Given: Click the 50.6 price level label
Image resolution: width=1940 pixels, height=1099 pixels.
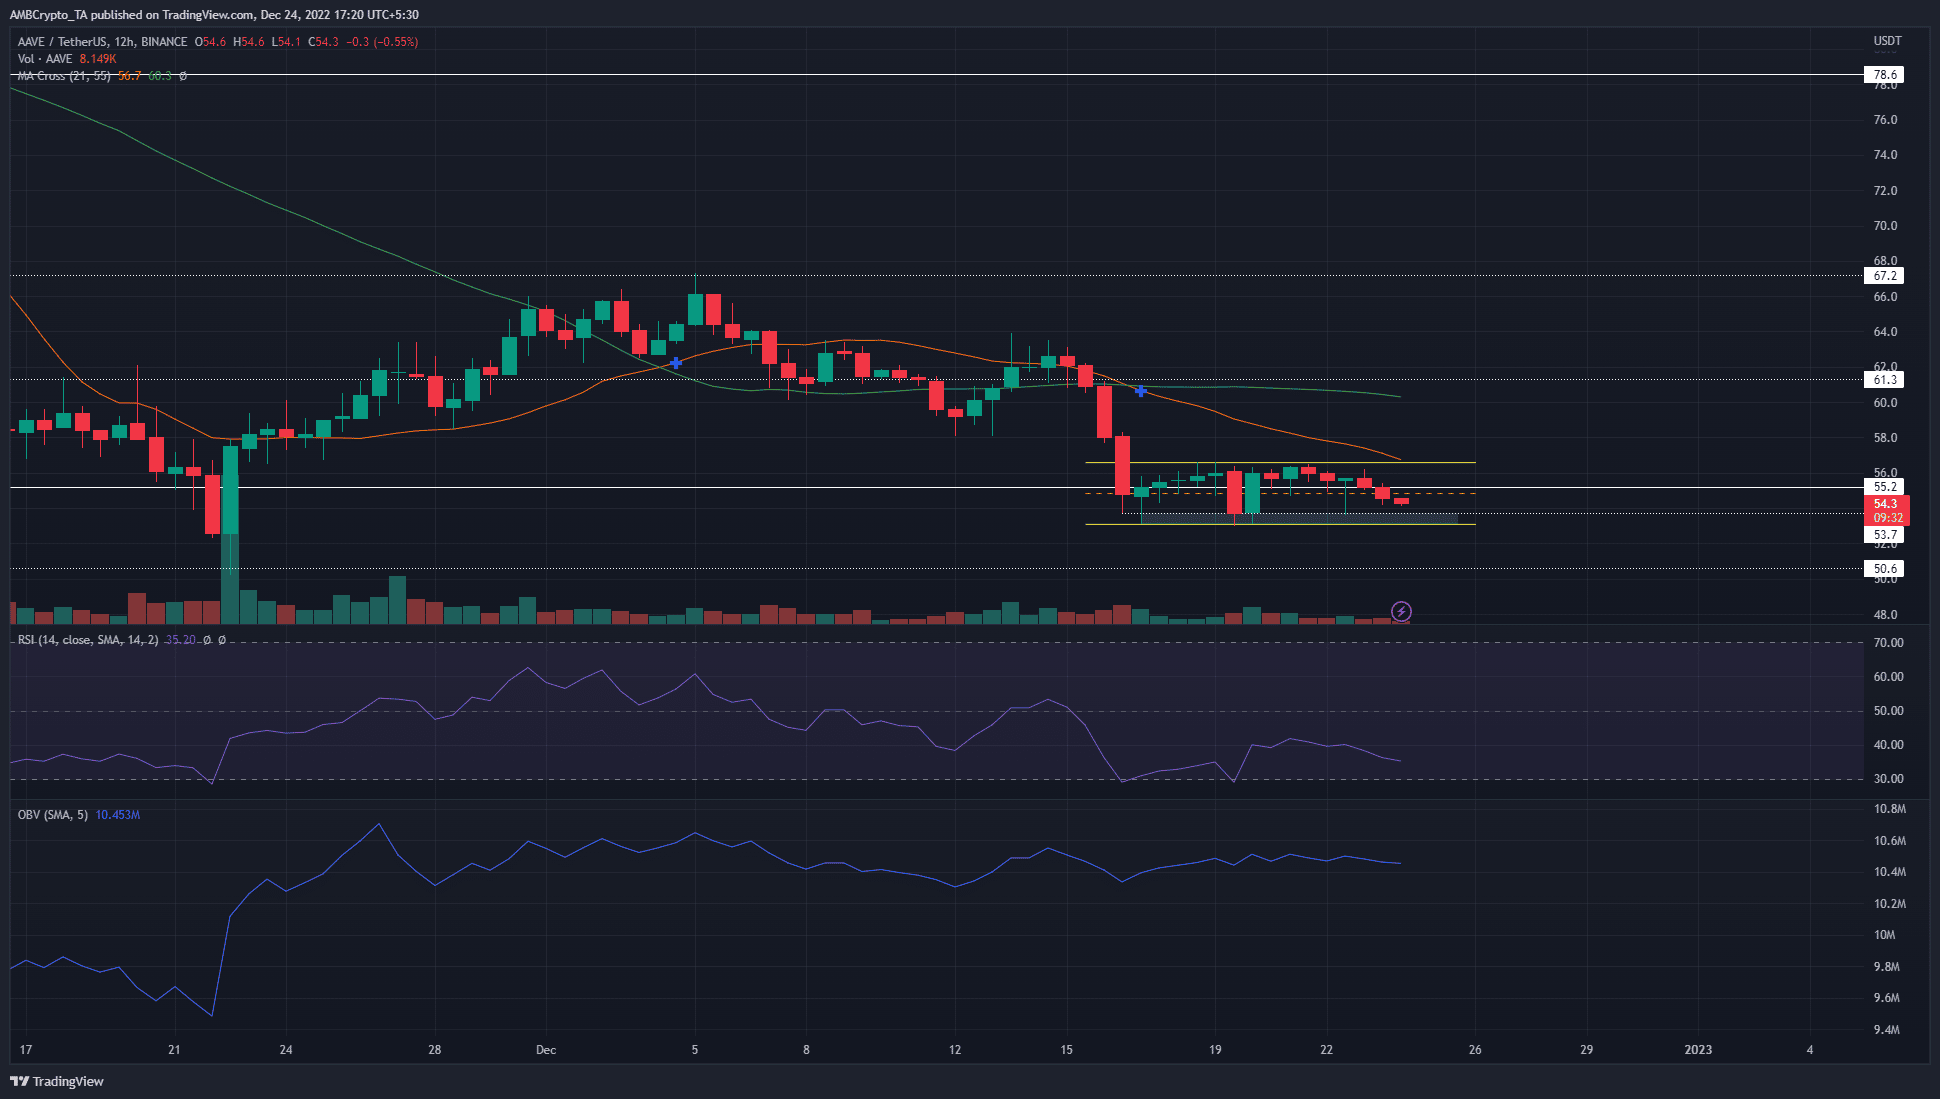Looking at the screenshot, I should click(x=1885, y=569).
